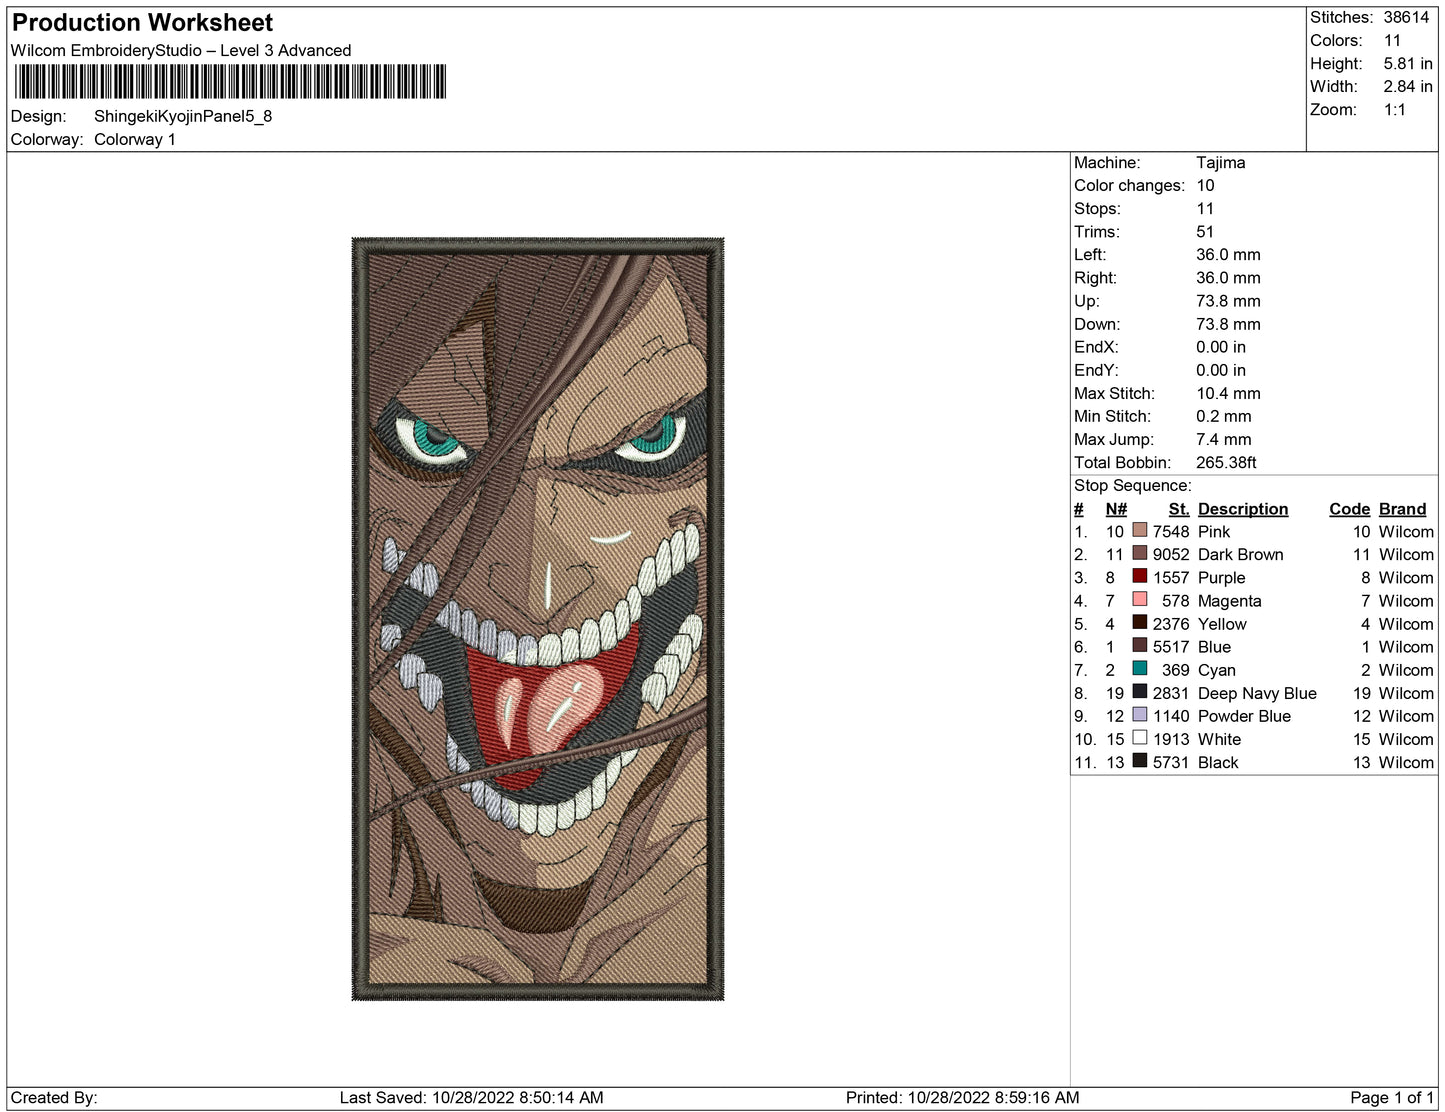Image resolution: width=1445 pixels, height=1112 pixels.
Task: Click the width value '2.84 in'
Action: point(1408,86)
